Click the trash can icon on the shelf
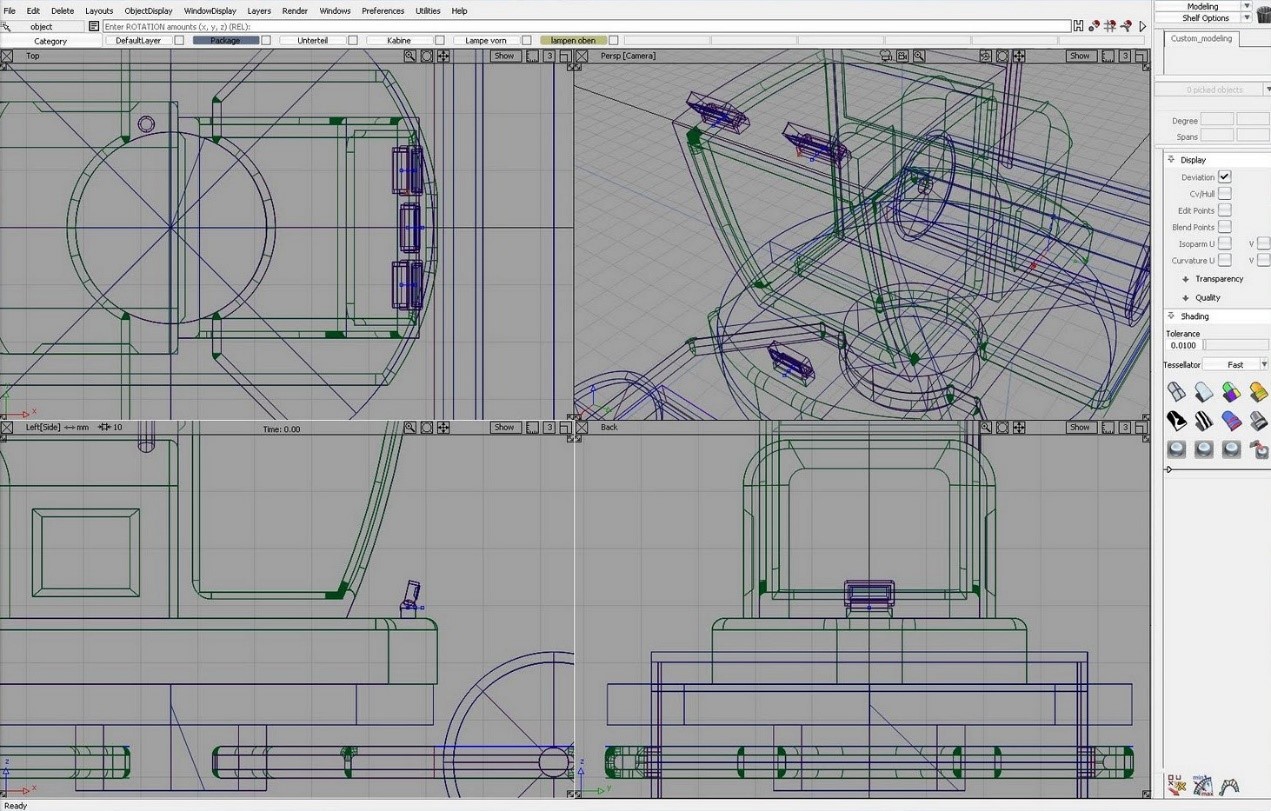 pos(1263,14)
